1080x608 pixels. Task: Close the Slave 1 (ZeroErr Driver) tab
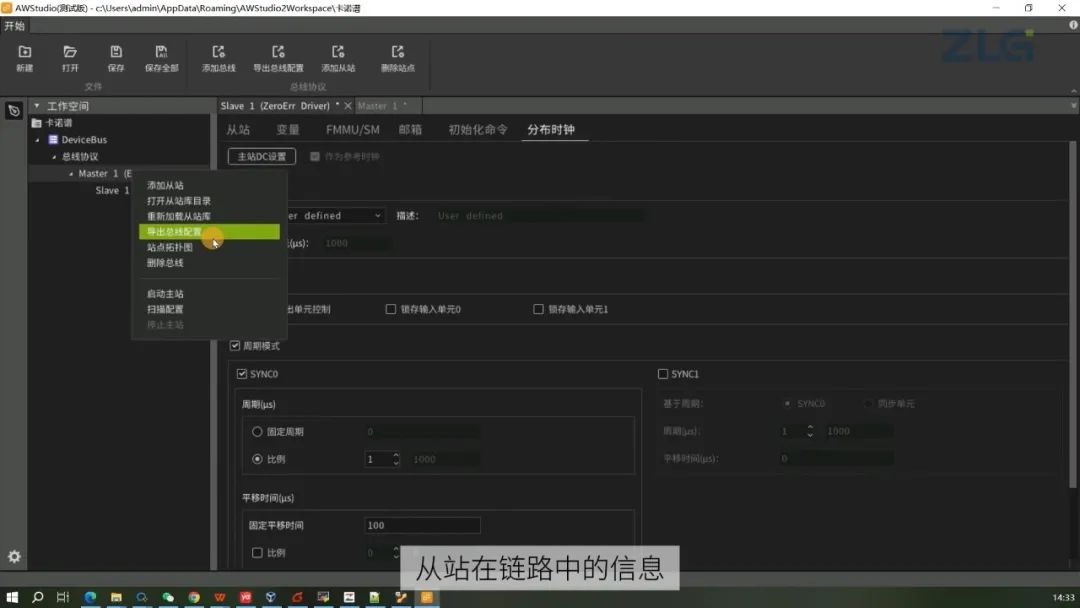point(348,106)
